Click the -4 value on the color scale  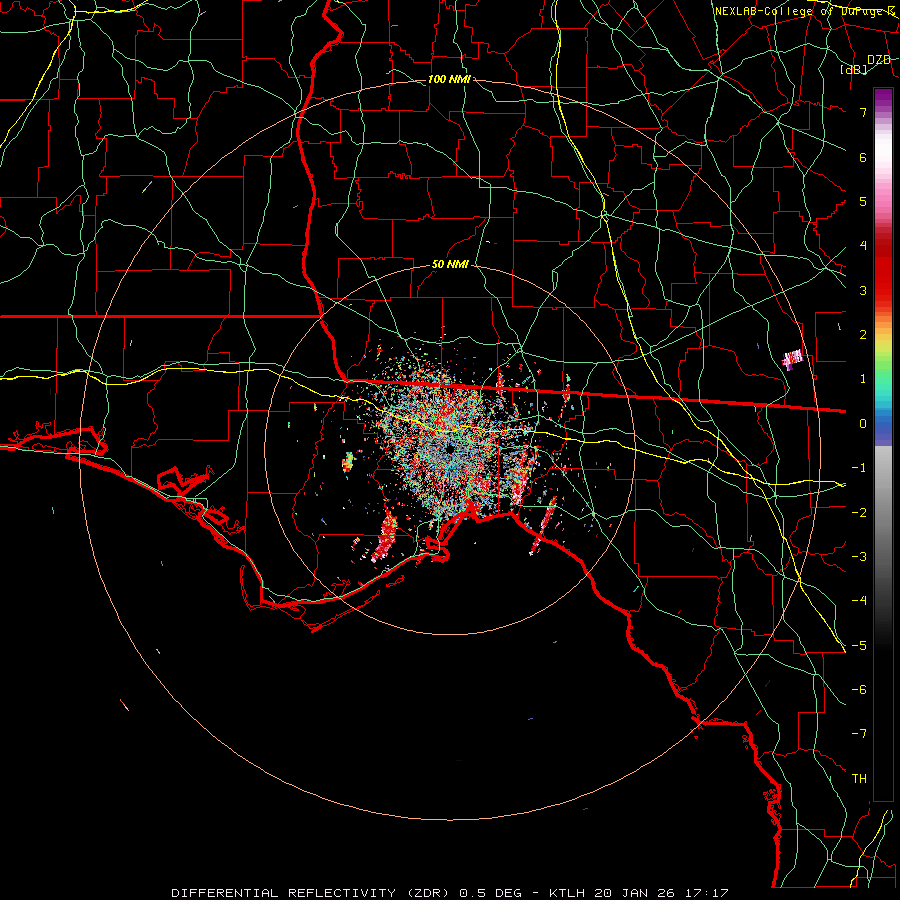(x=859, y=601)
